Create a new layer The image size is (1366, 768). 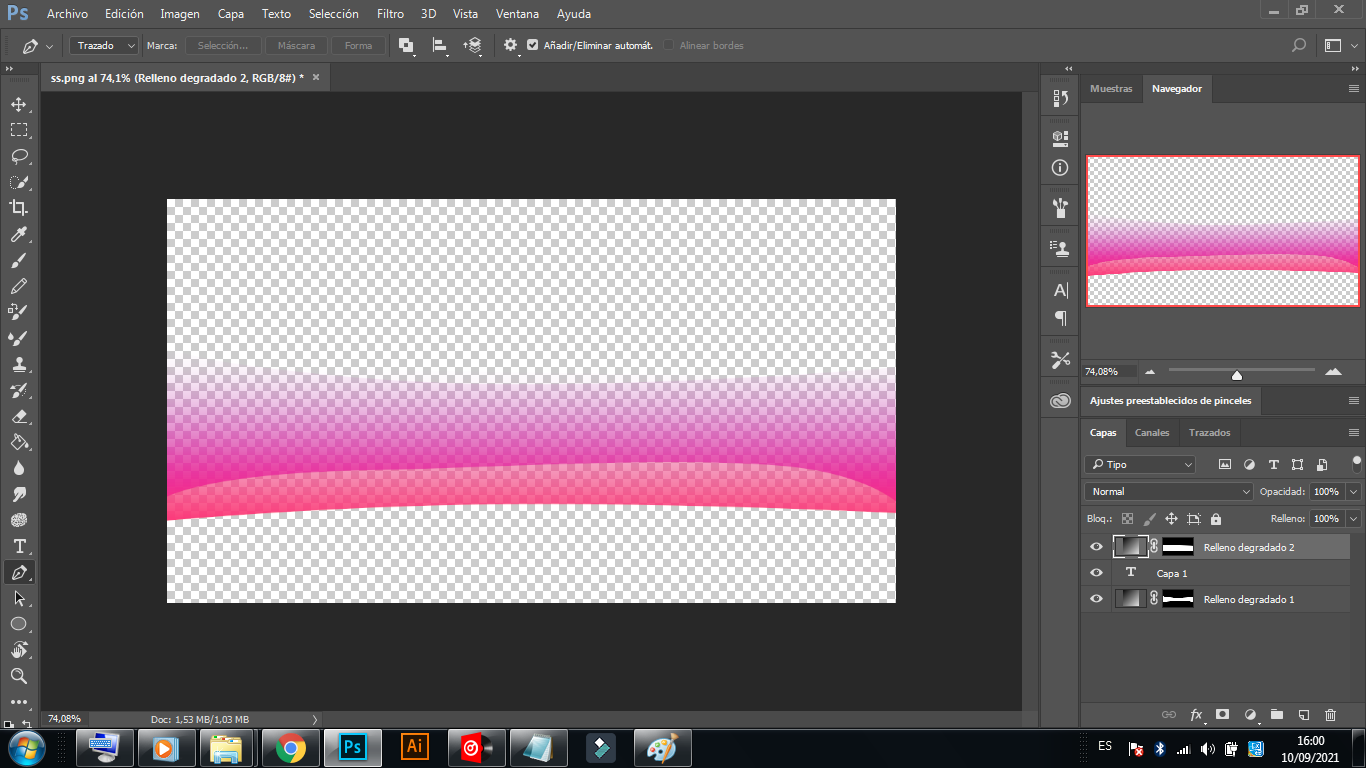click(x=1303, y=715)
